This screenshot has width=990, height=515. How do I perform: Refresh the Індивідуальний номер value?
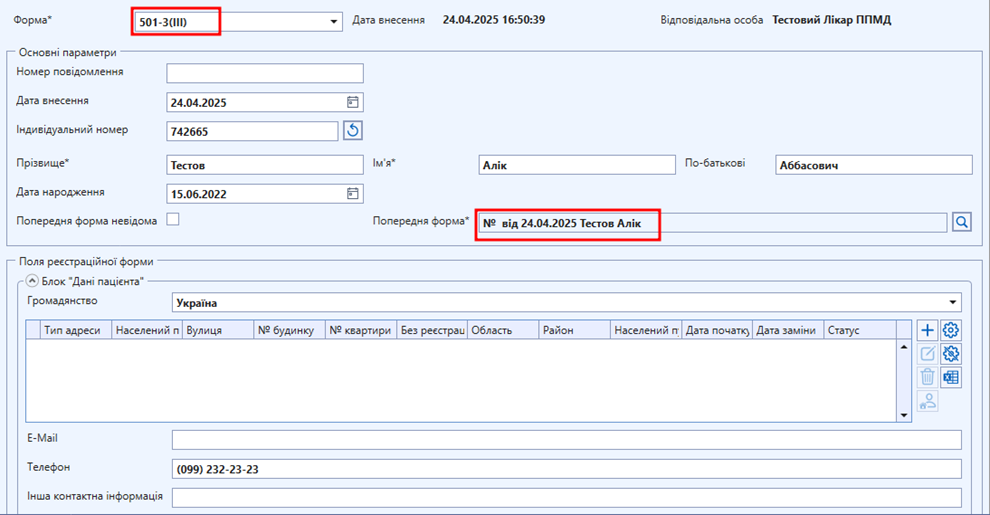[x=353, y=131]
